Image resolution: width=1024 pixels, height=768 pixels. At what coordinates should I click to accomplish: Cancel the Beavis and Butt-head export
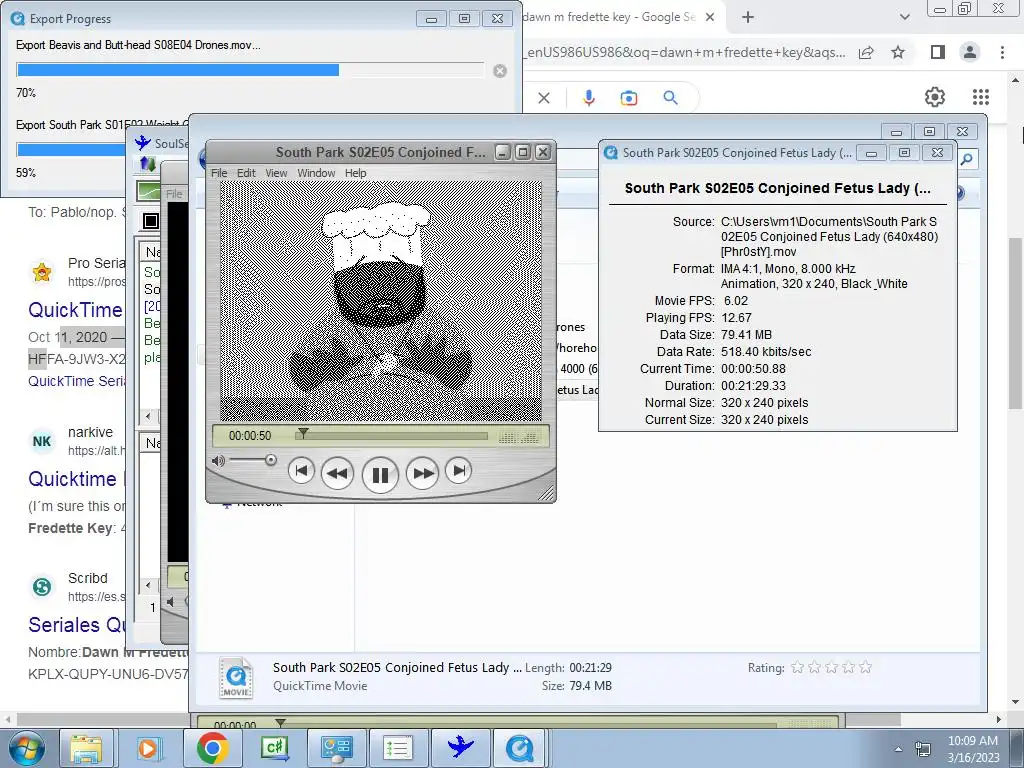coord(500,71)
